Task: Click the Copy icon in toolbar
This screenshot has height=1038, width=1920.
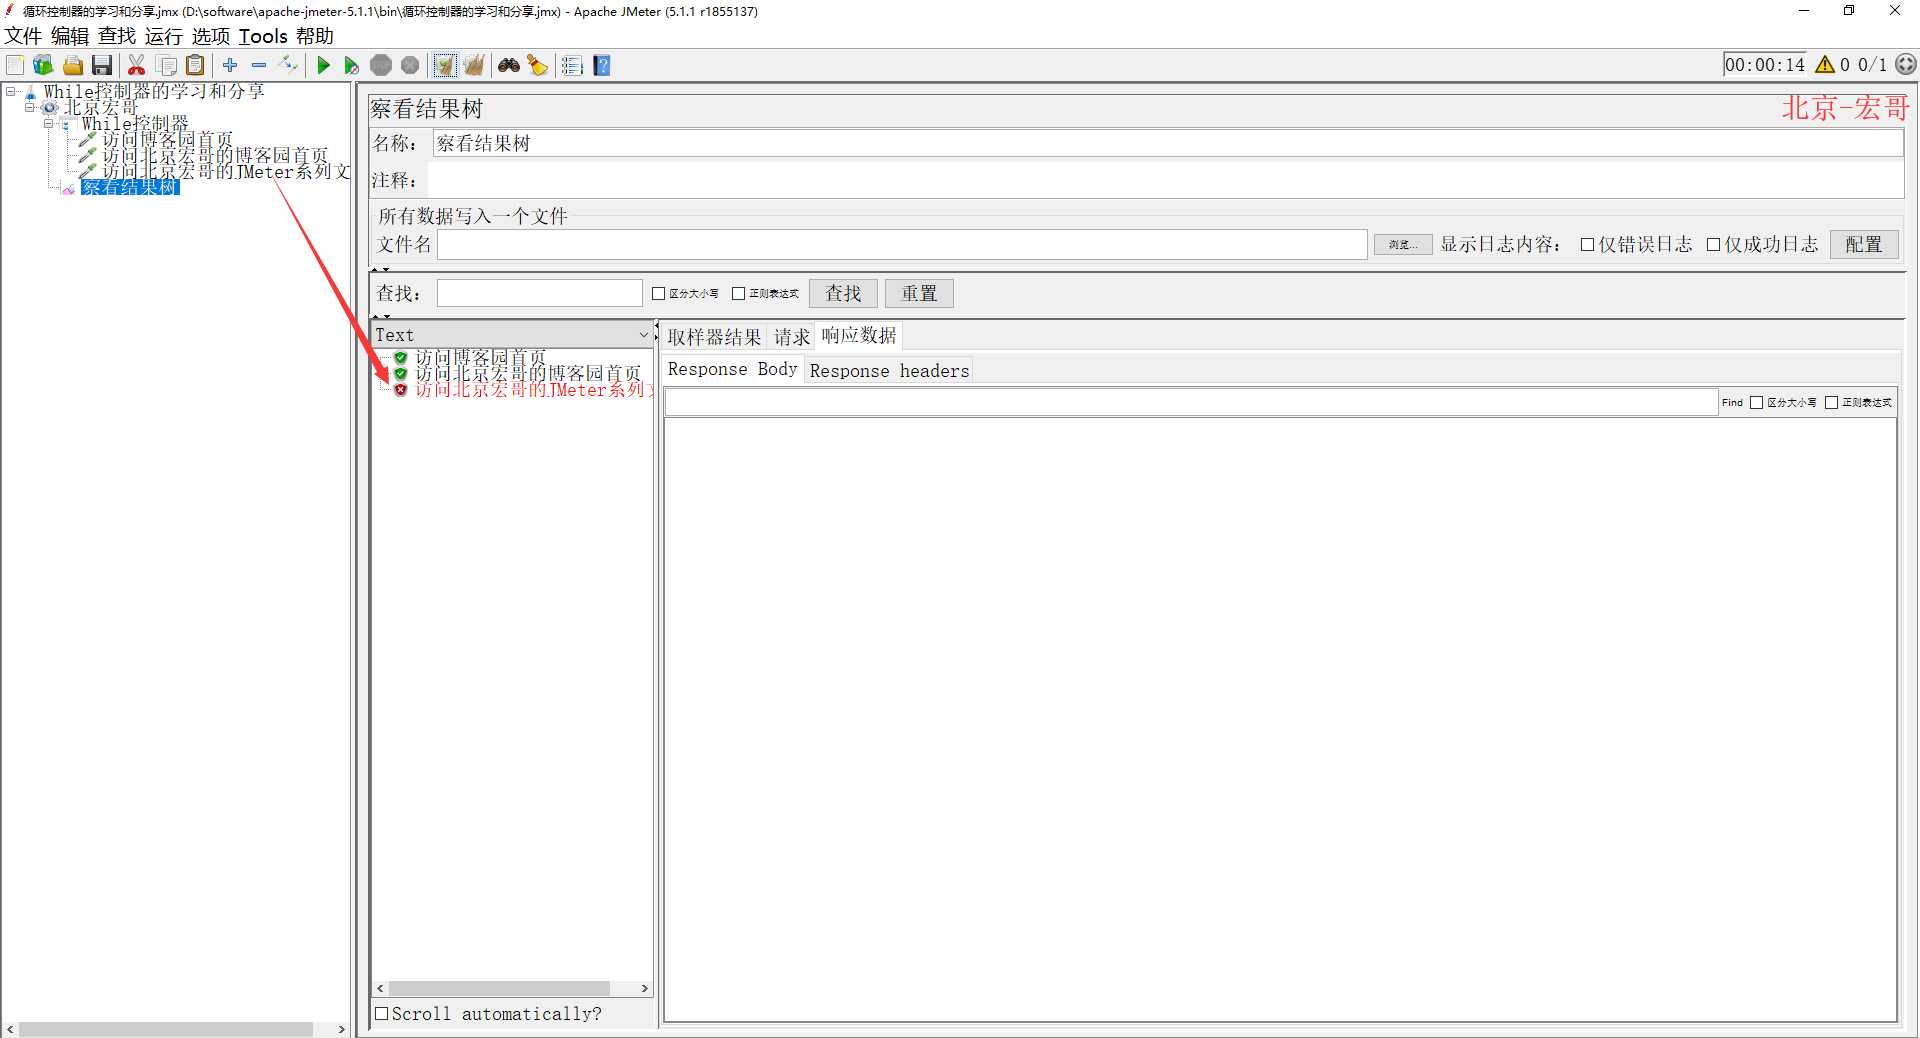Action: coord(167,66)
